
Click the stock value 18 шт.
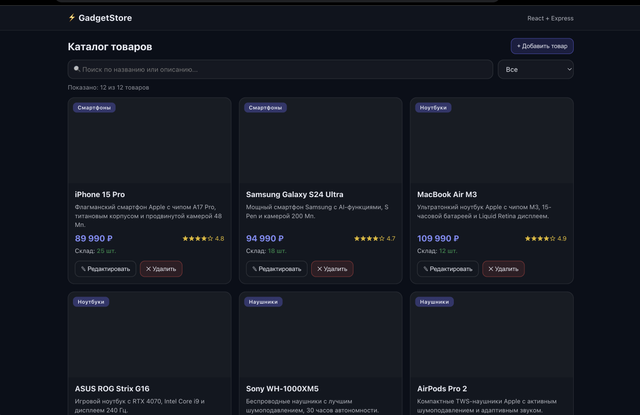pos(277,251)
